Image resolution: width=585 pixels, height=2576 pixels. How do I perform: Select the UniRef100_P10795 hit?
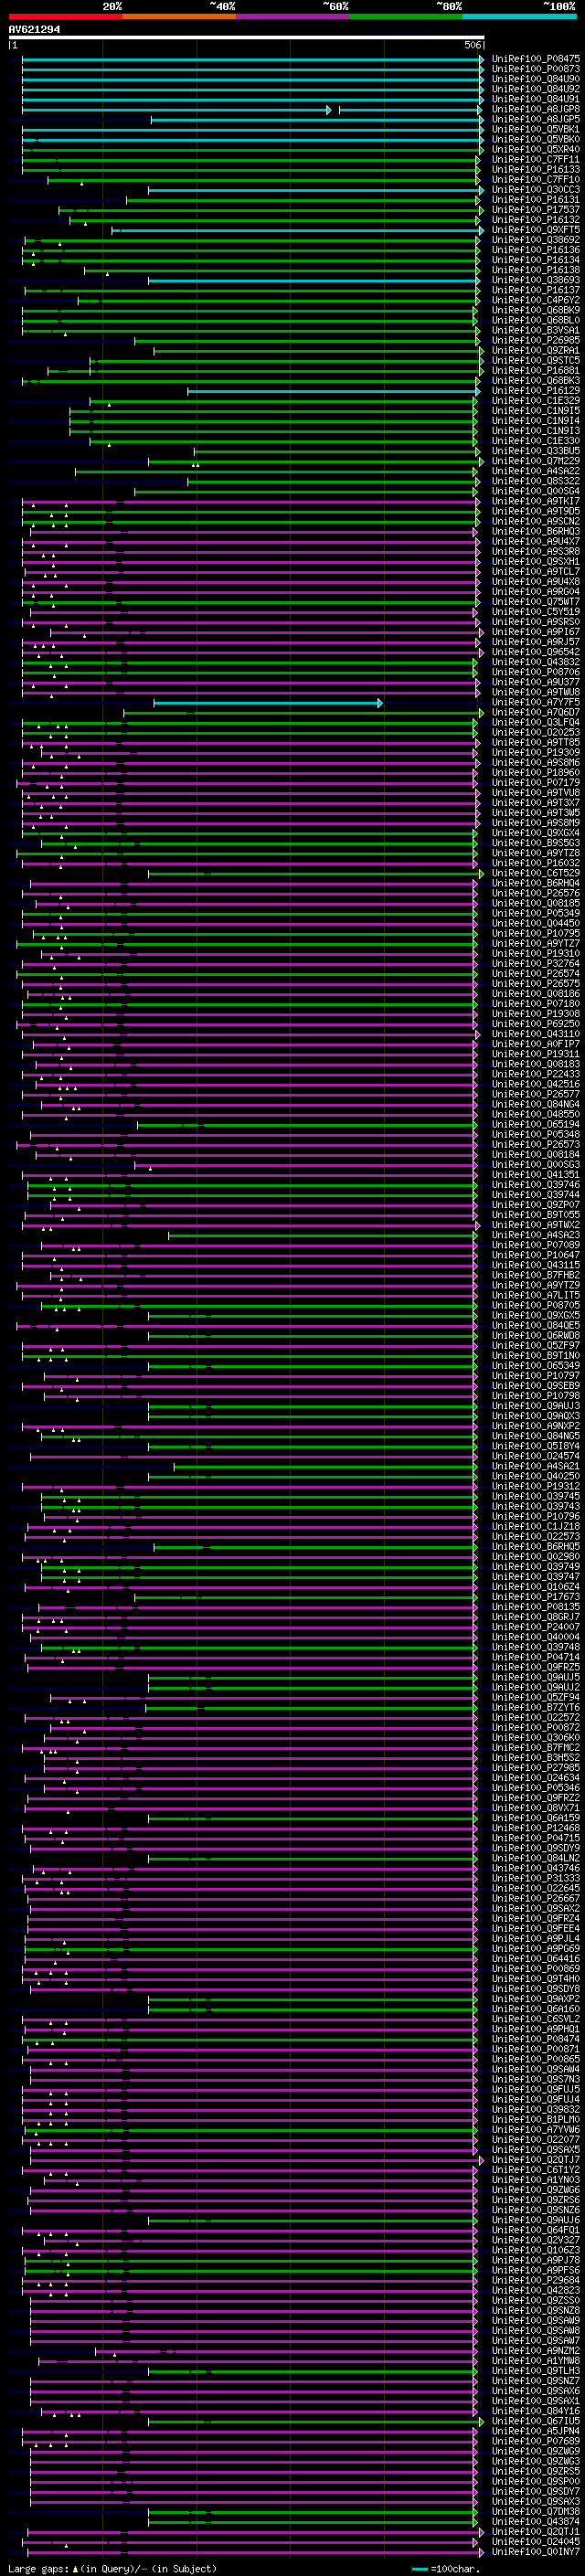[536, 934]
